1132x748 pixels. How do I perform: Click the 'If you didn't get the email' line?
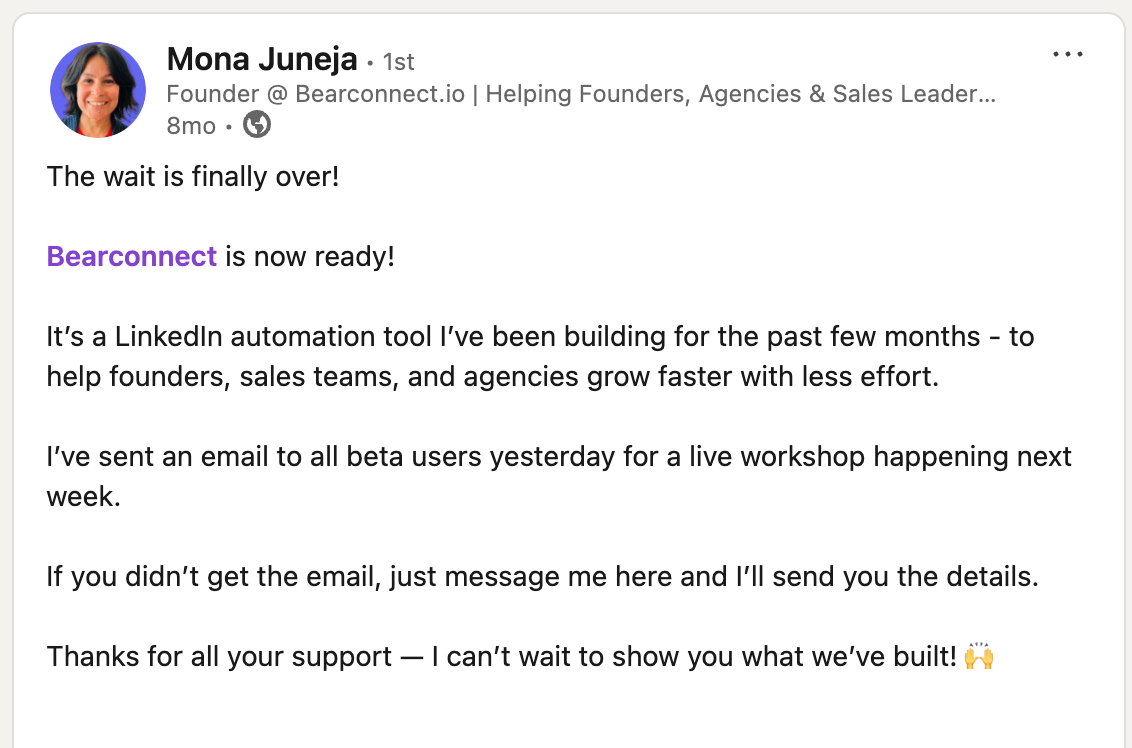click(x=542, y=577)
